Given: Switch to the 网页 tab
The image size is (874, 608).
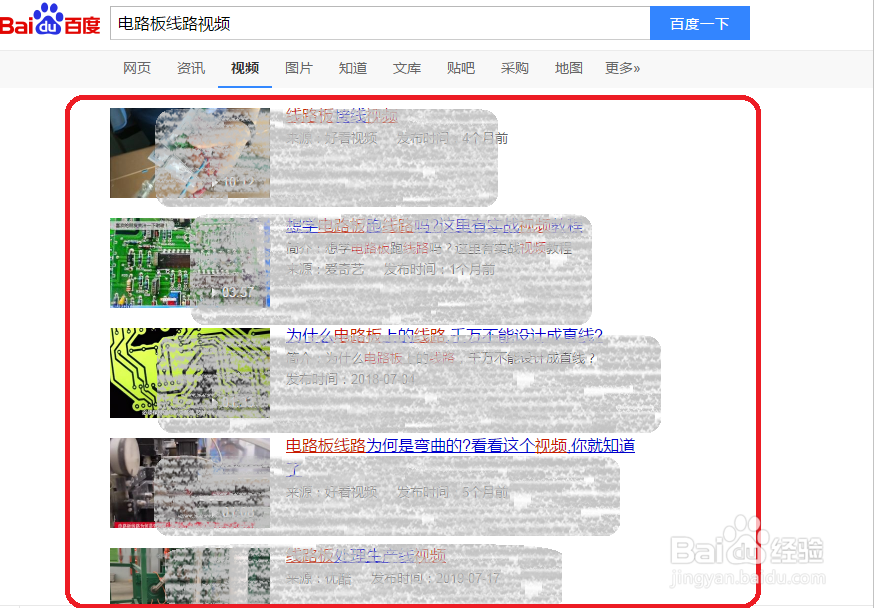Looking at the screenshot, I should [137, 68].
